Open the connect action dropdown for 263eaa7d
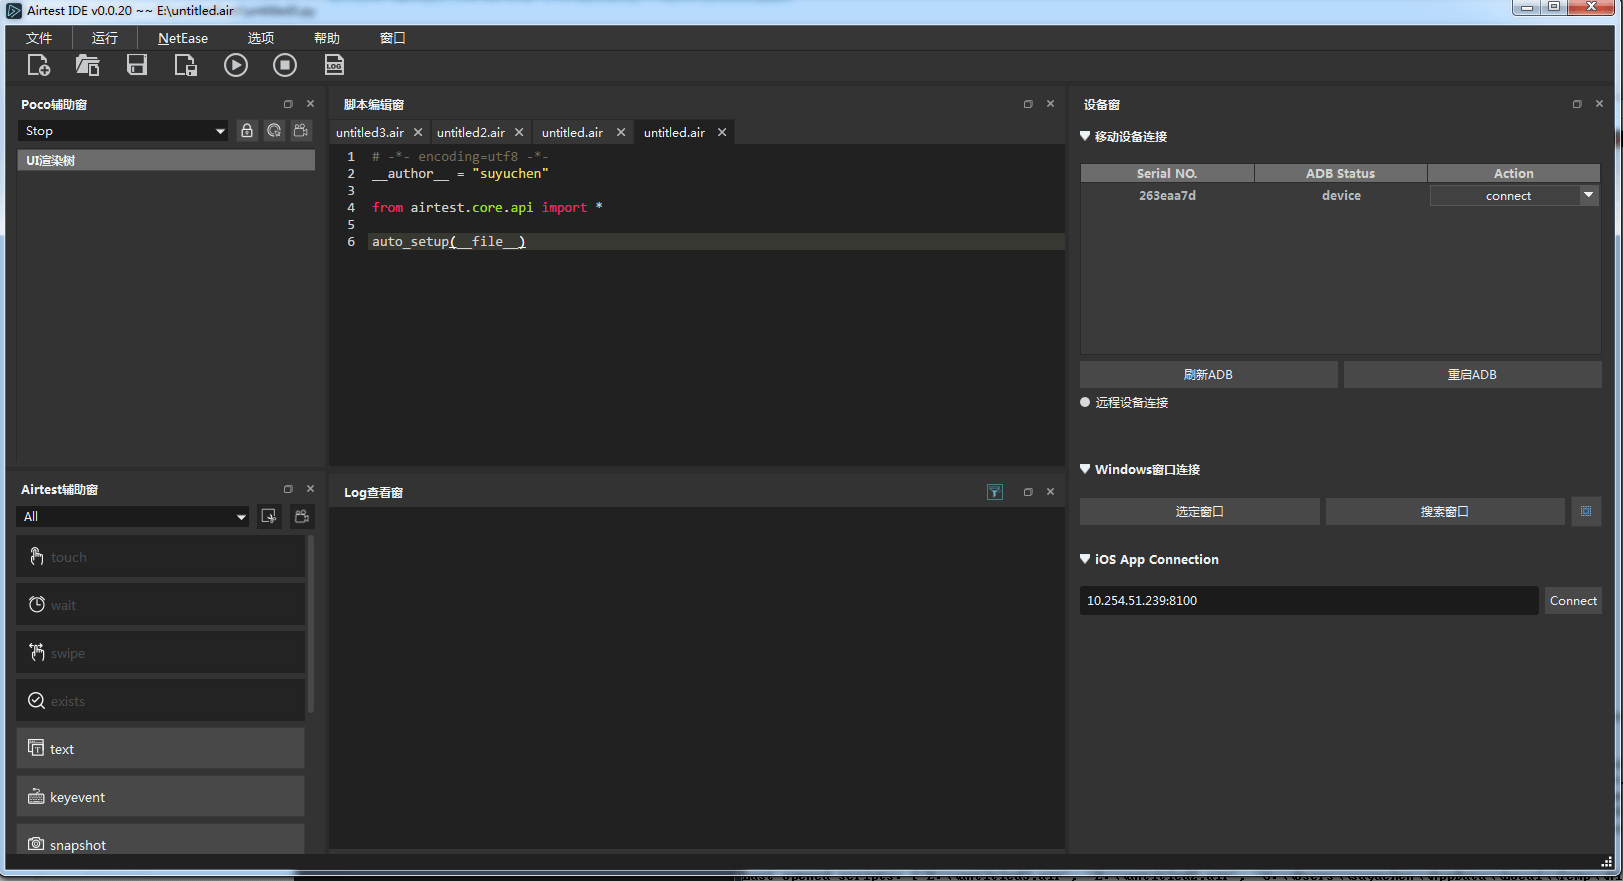The width and height of the screenshot is (1623, 881). (x=1588, y=196)
